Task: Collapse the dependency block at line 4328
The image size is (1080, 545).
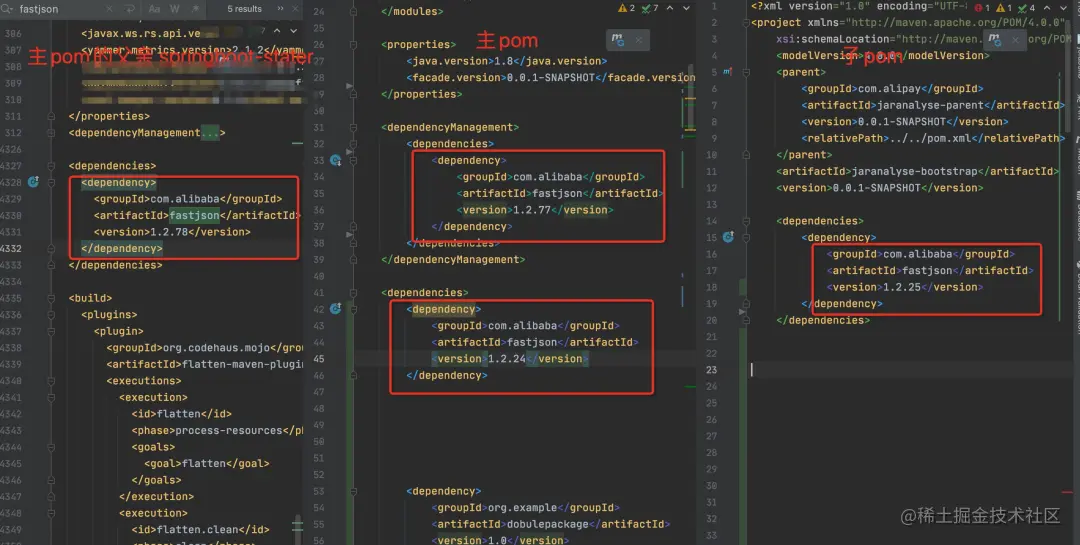Action: 51,183
